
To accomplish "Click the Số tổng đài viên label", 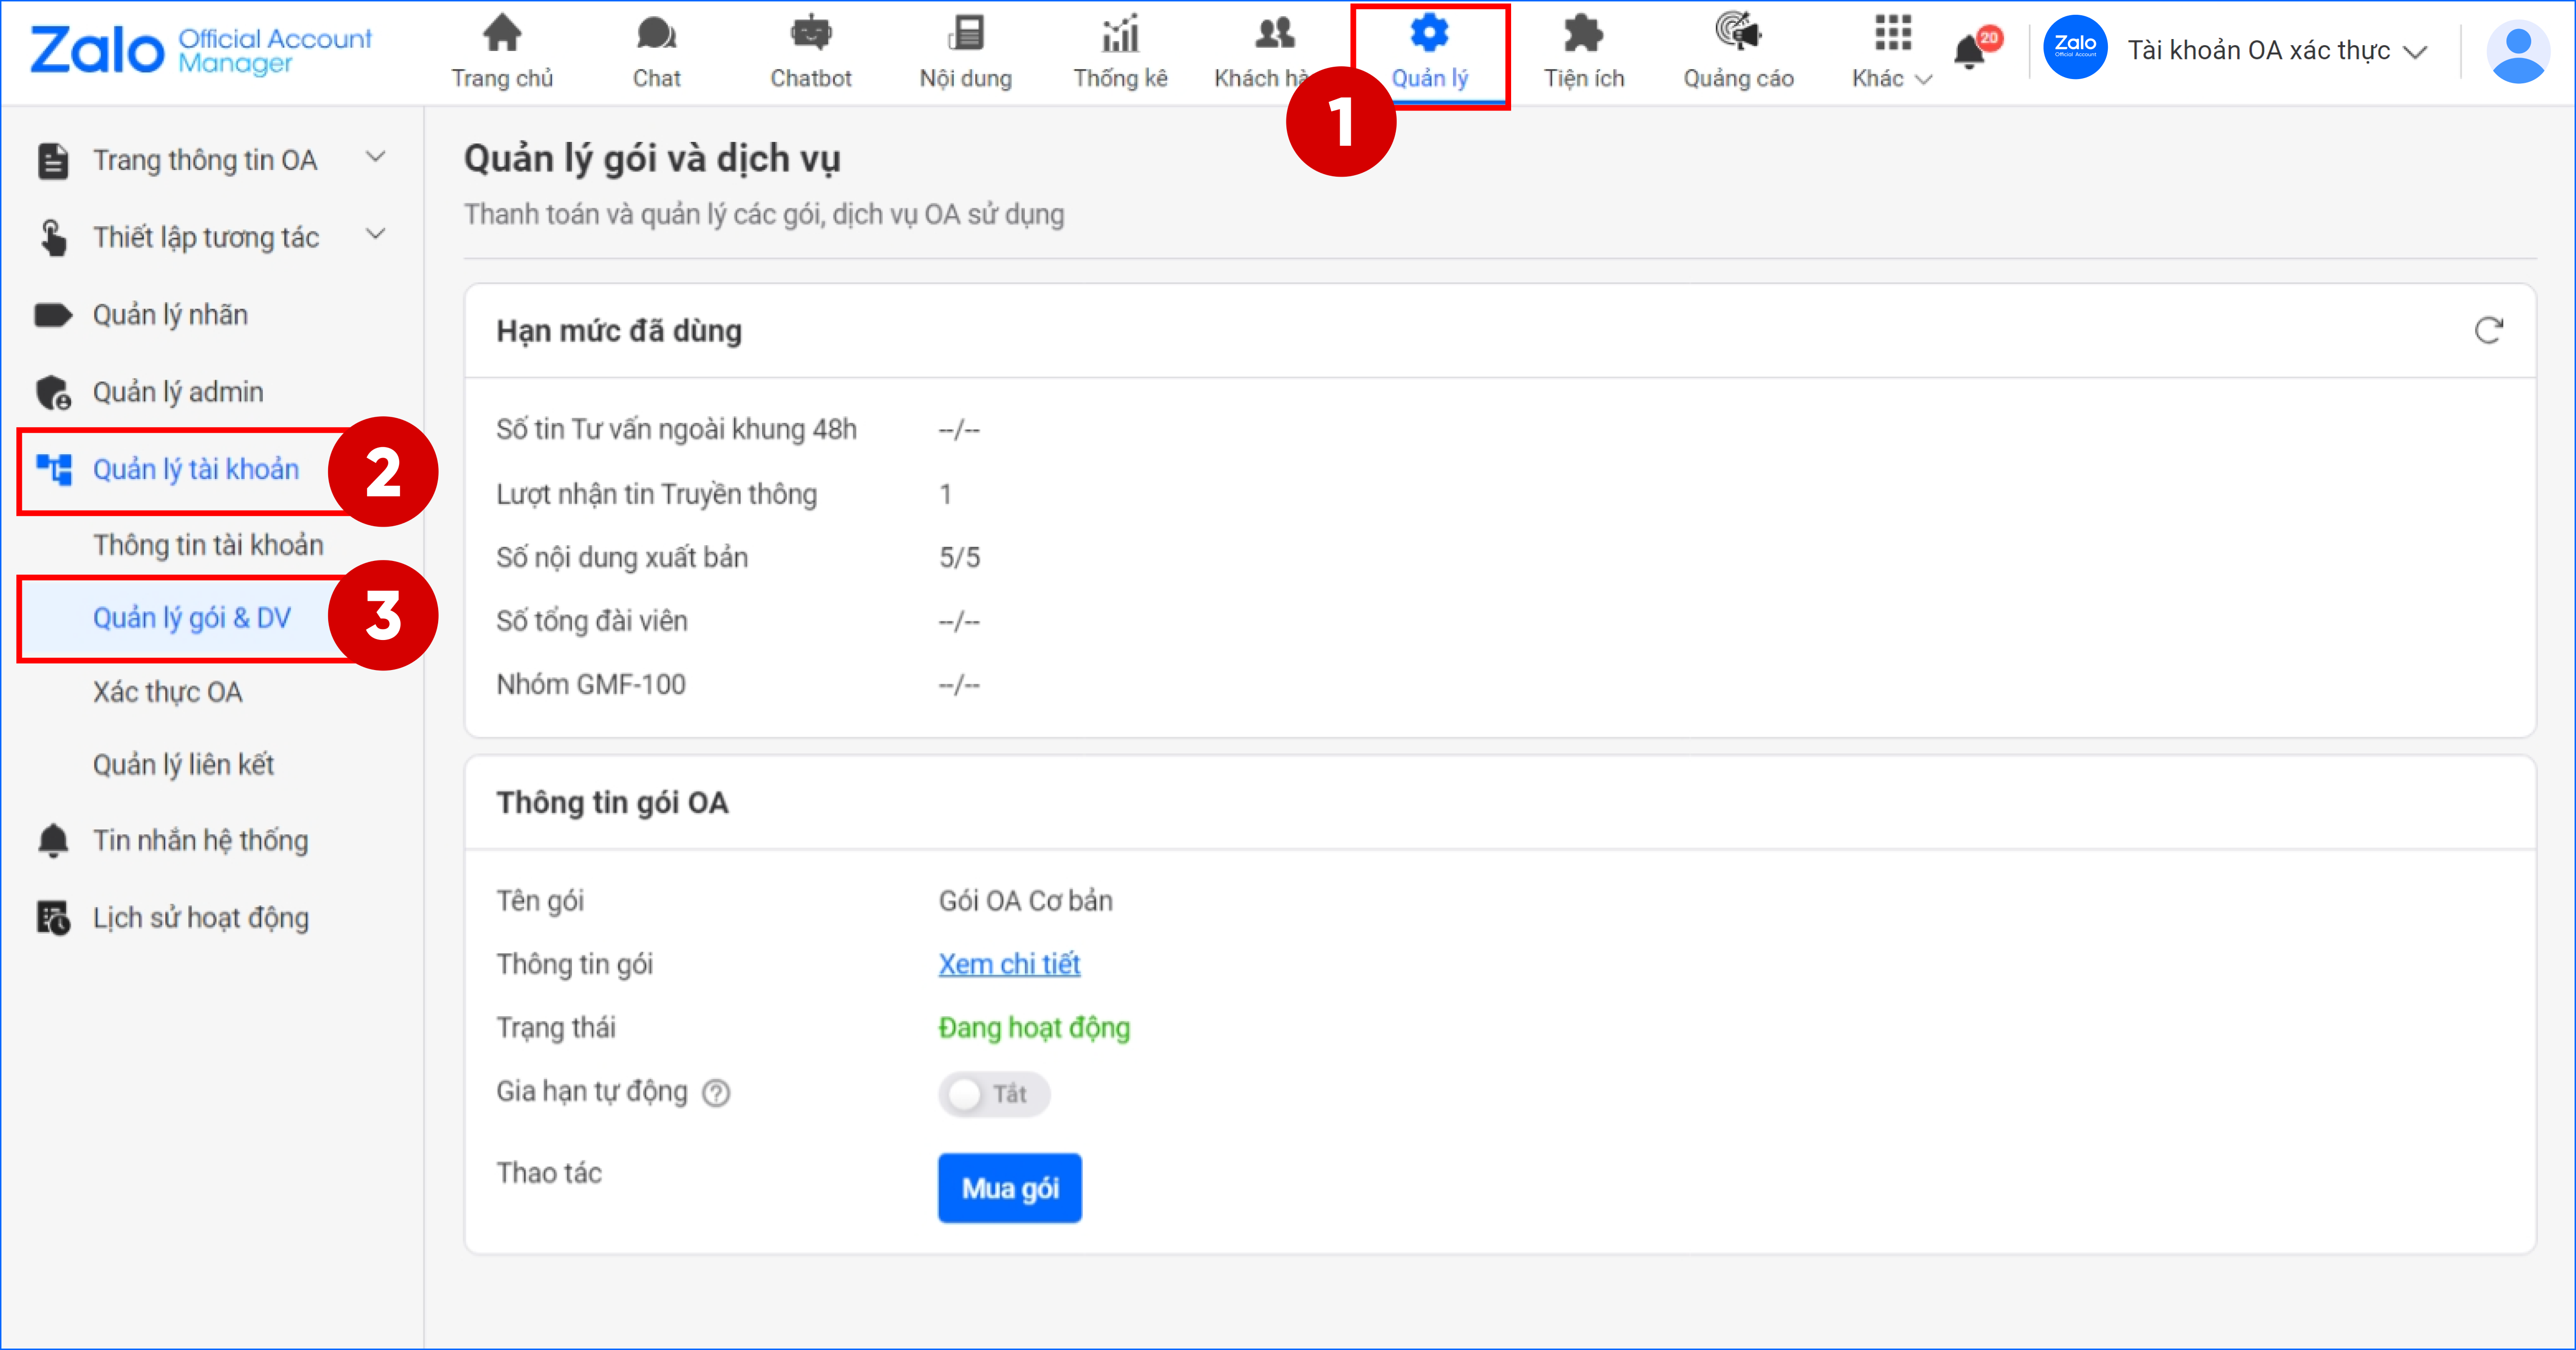I will [x=592, y=621].
